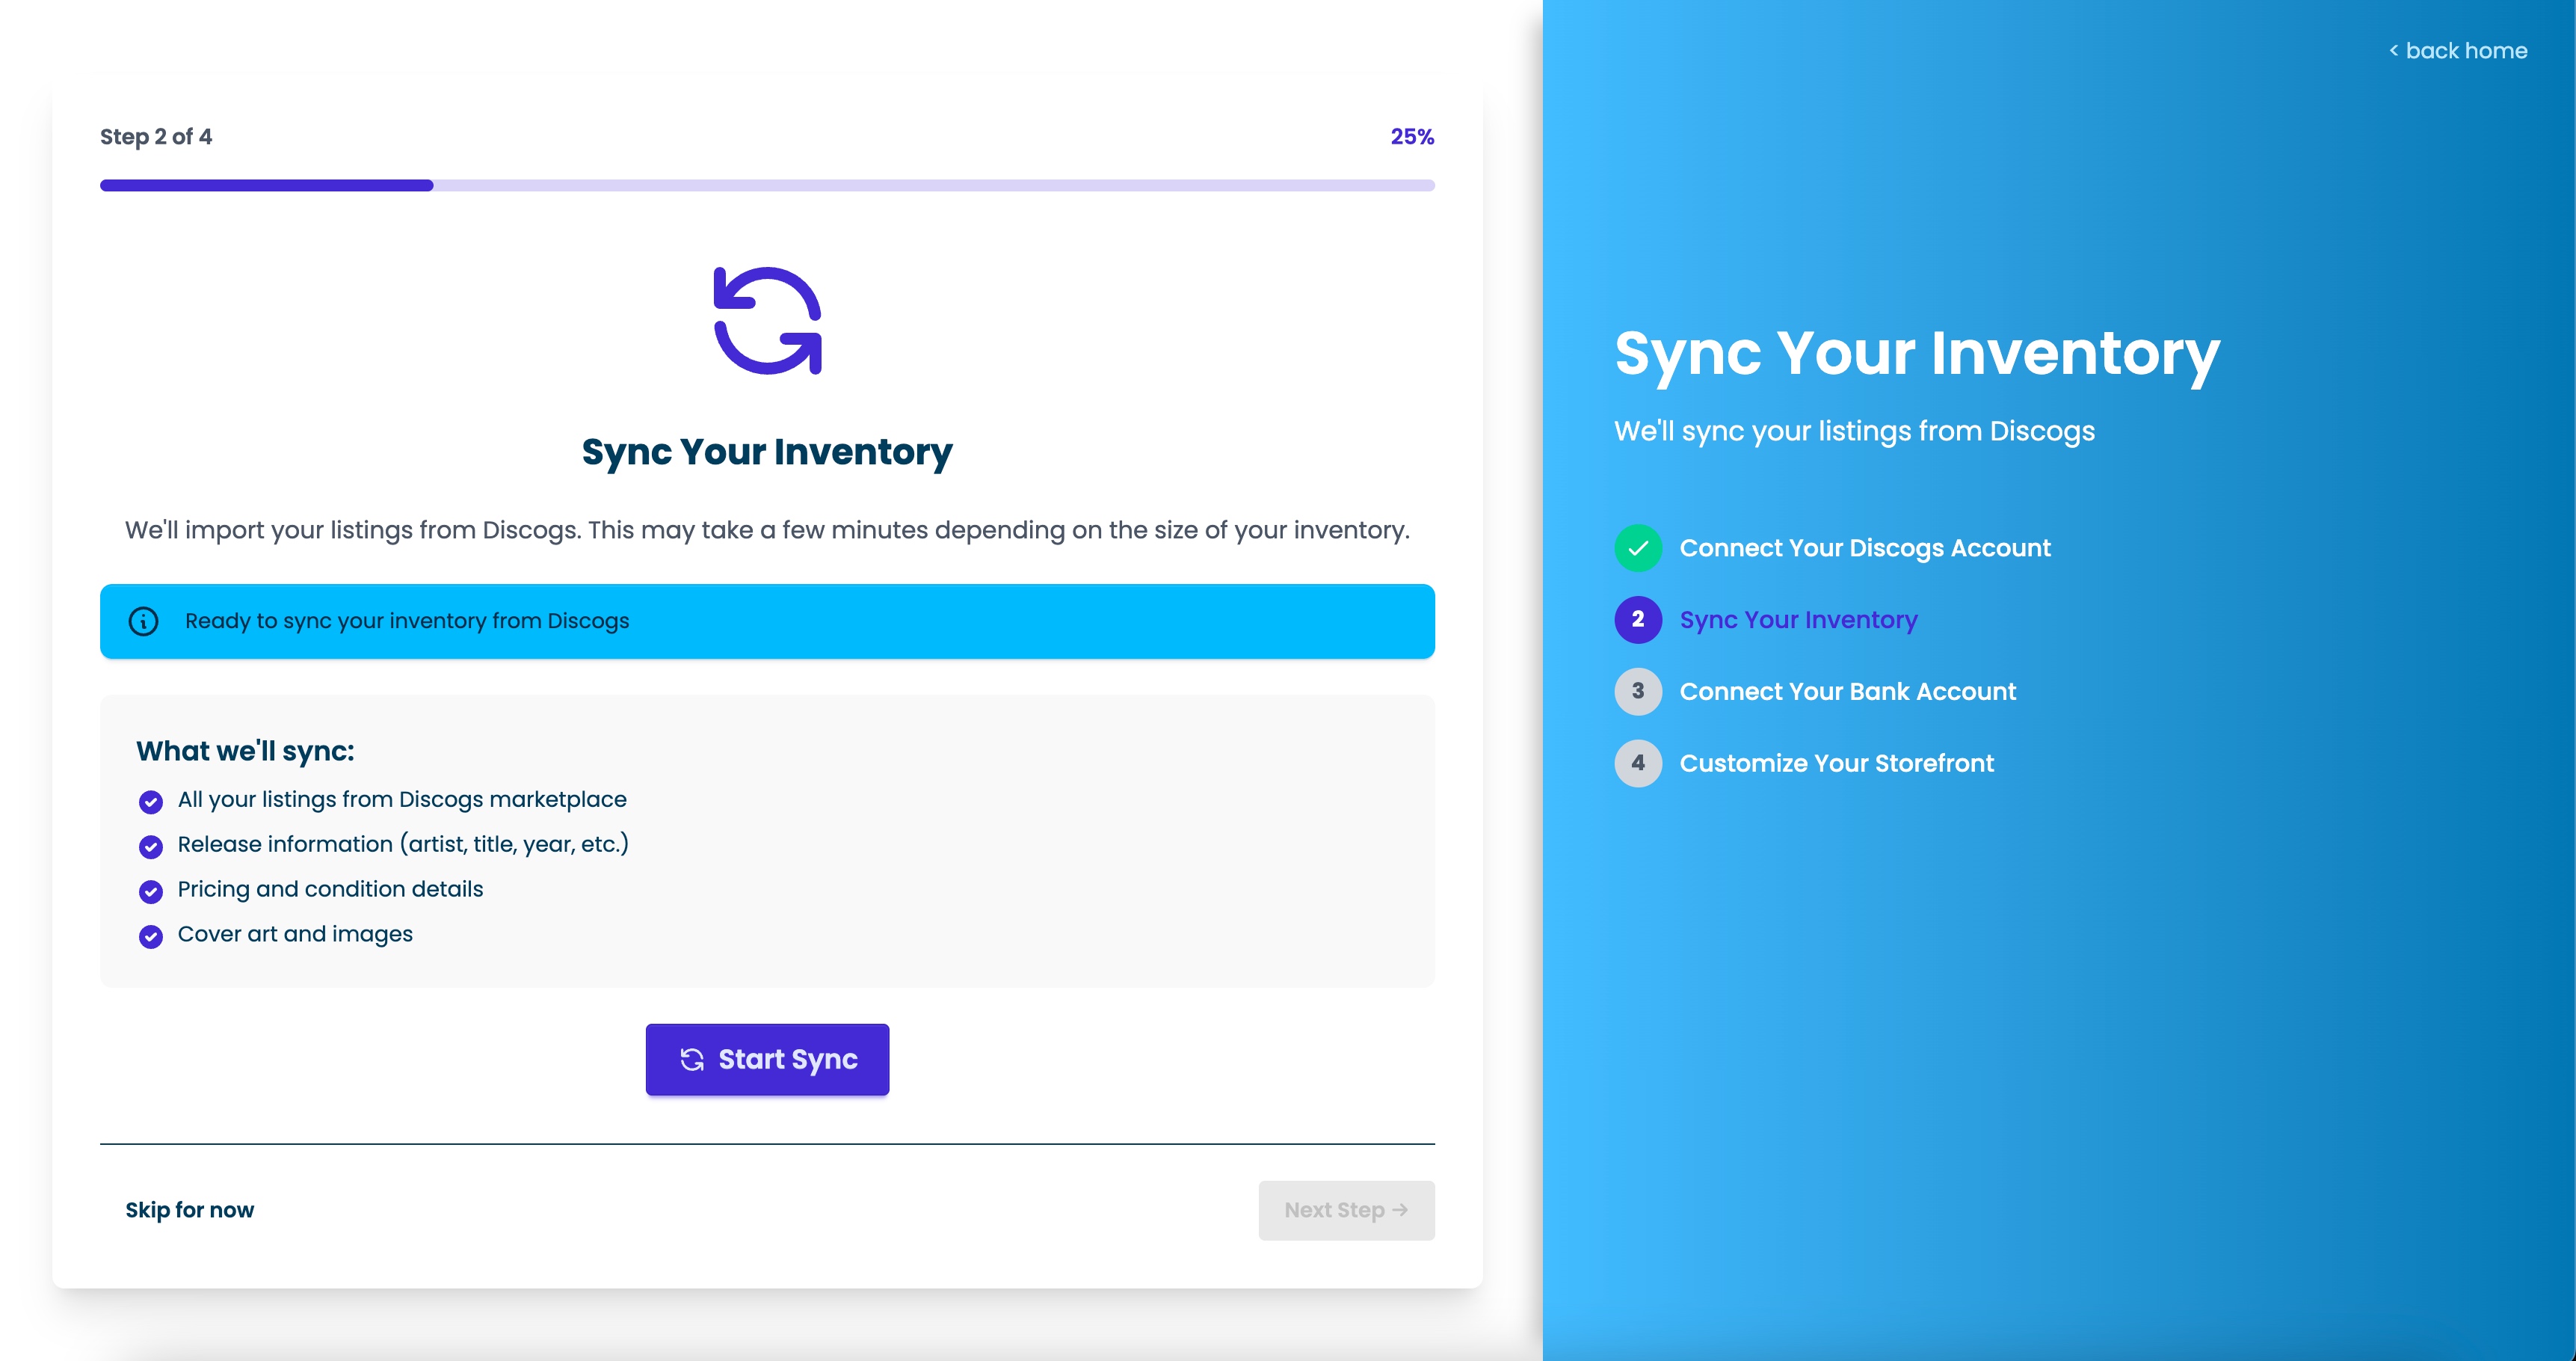Click checkmark beside Pricing and condition details
The width and height of the screenshot is (2576, 1361).
point(151,891)
